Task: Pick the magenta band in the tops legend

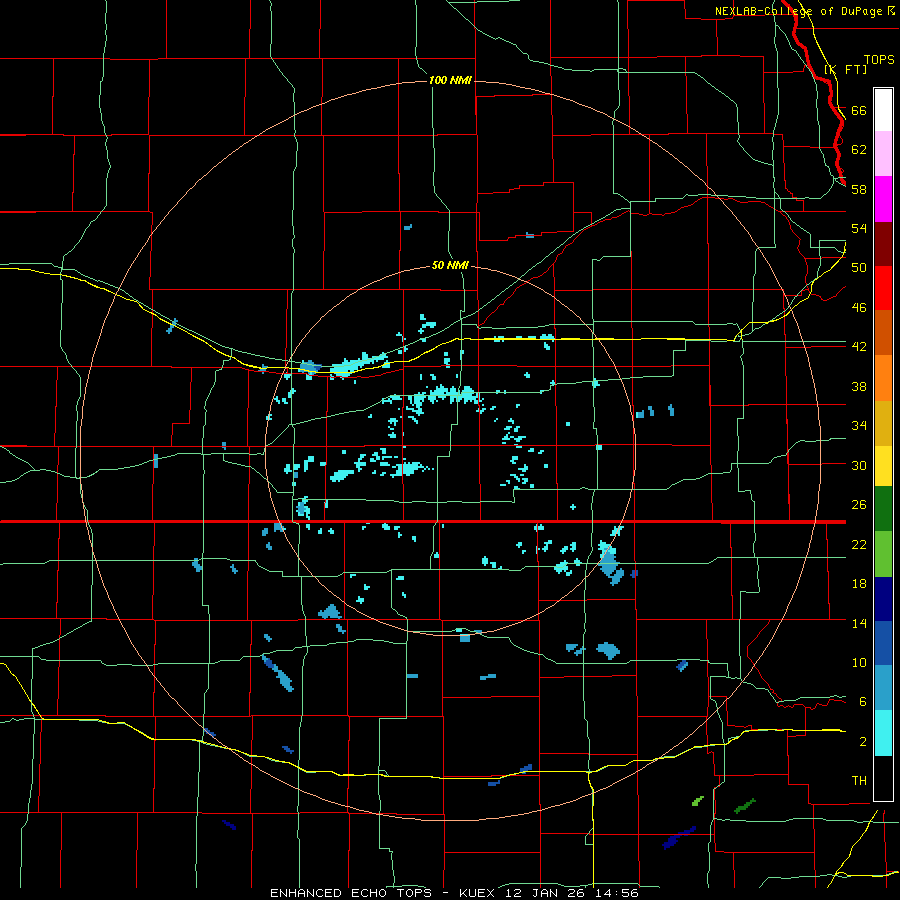Action: pos(883,199)
